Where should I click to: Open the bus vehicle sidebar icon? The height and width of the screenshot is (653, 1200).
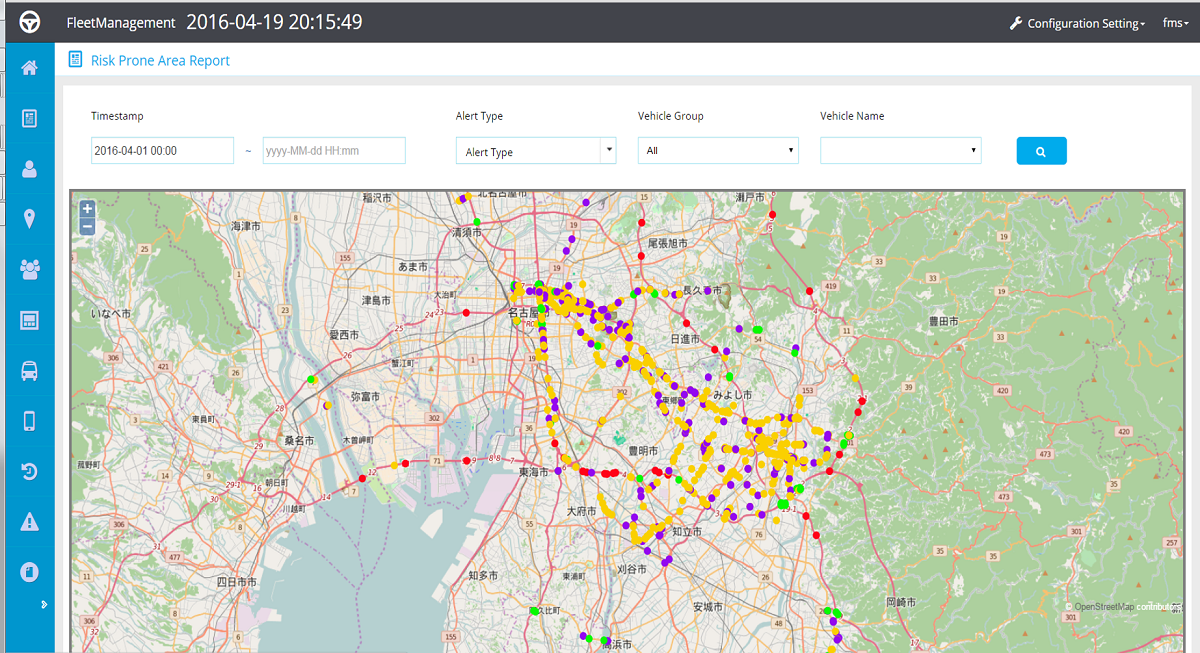click(29, 371)
